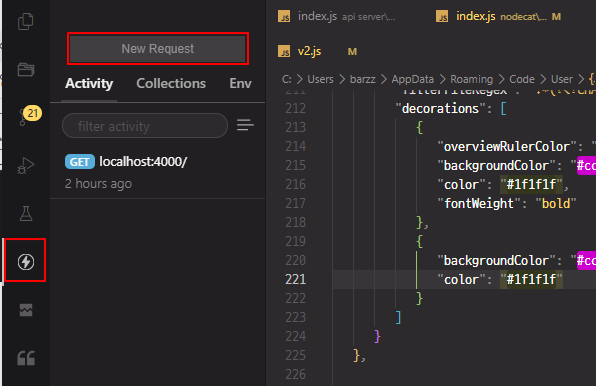The width and height of the screenshot is (596, 386).
Task: Click the New Request button
Action: point(158,49)
